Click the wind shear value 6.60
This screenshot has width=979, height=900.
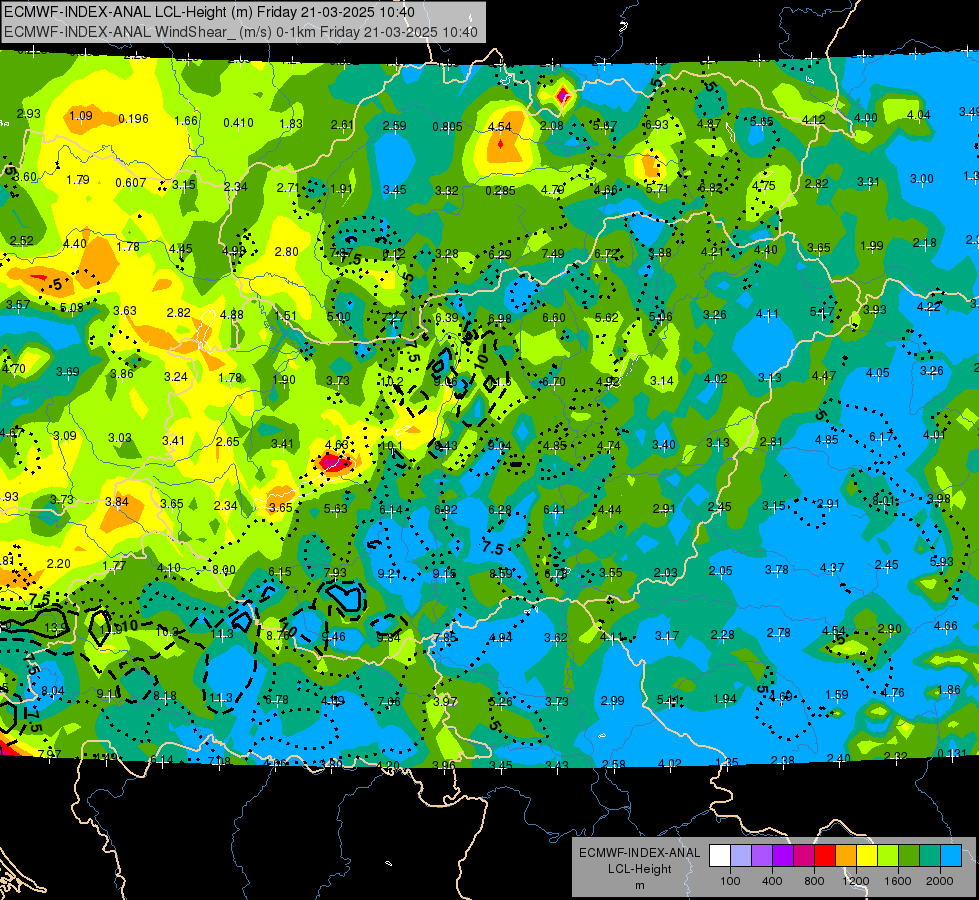[x=554, y=318]
